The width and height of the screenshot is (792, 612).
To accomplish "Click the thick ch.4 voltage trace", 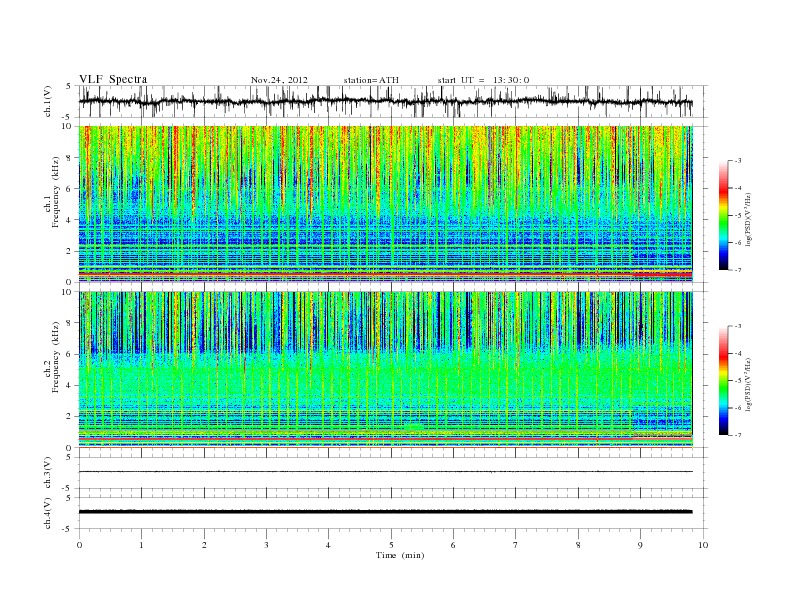I will click(x=385, y=512).
